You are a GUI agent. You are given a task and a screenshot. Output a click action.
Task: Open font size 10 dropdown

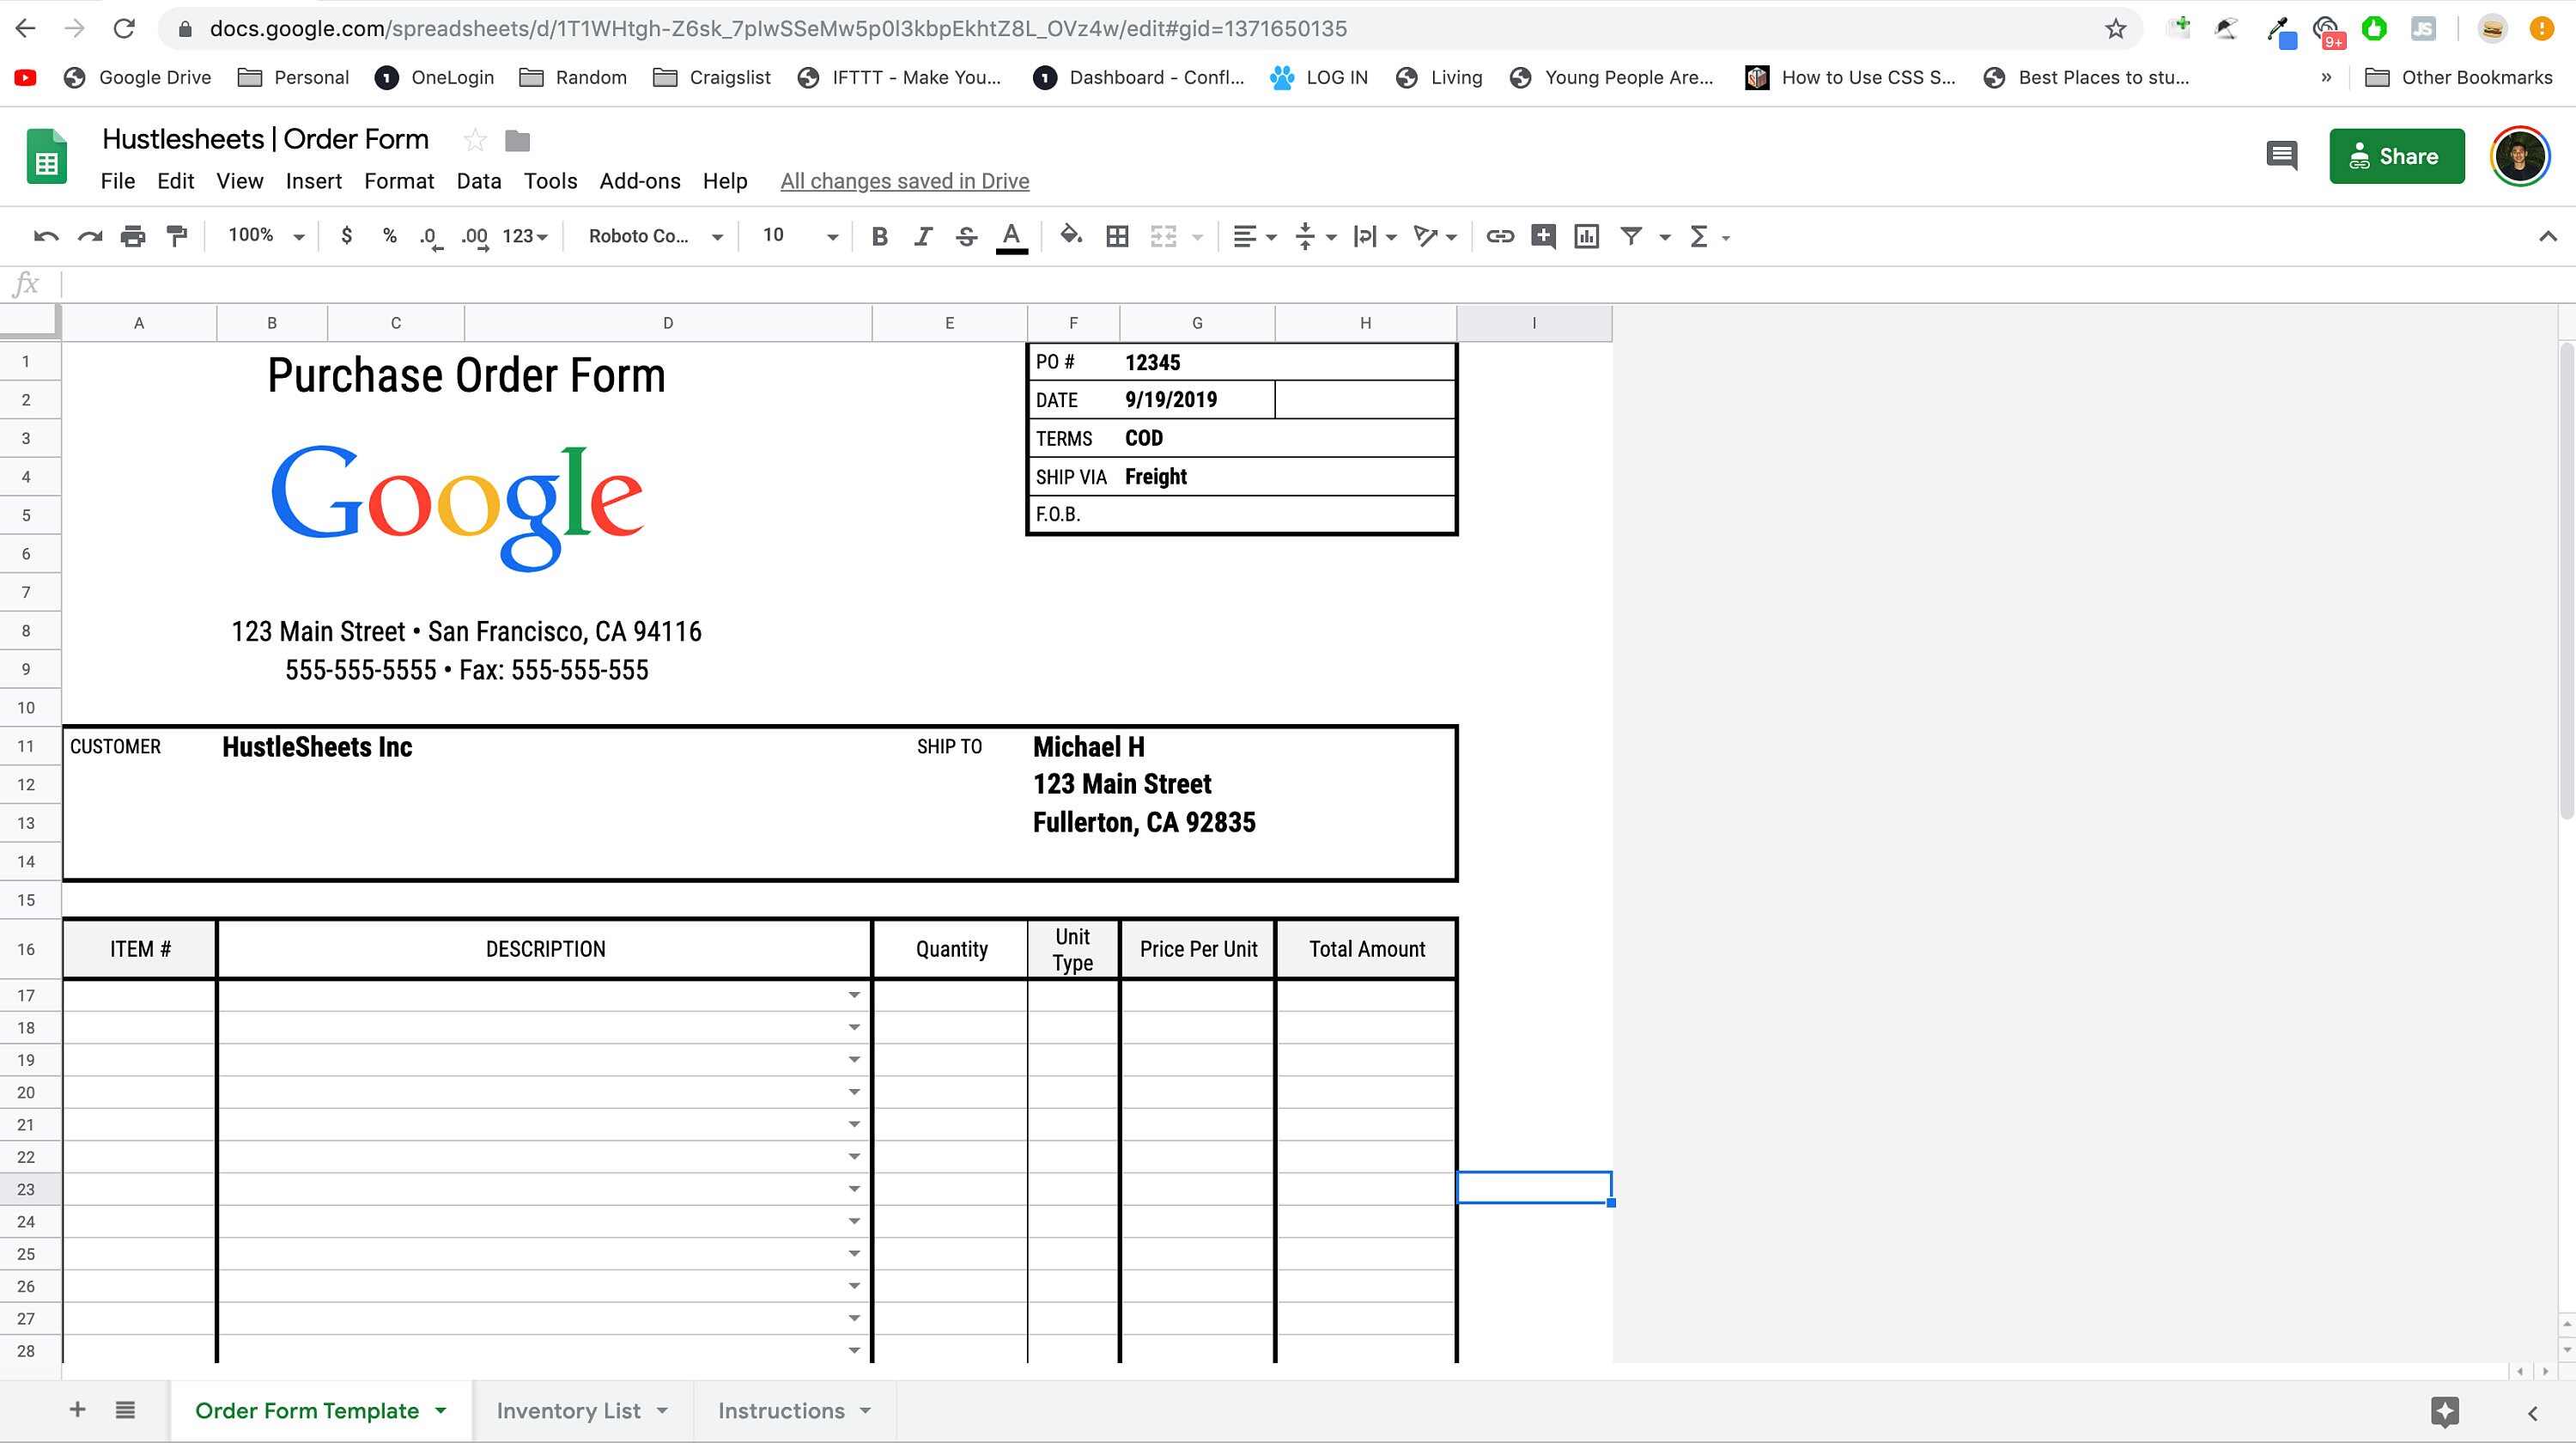[x=799, y=236]
